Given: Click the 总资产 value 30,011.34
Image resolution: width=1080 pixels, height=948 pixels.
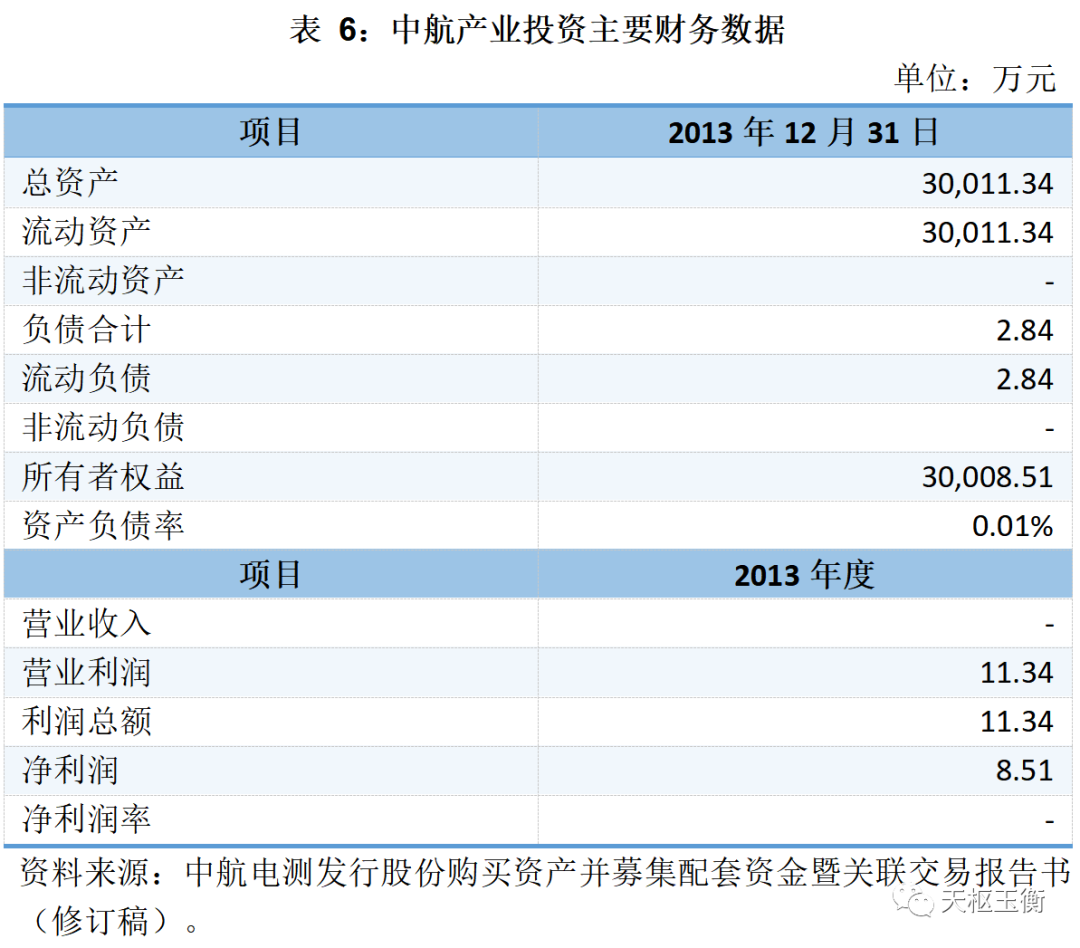Looking at the screenshot, I should tap(987, 183).
